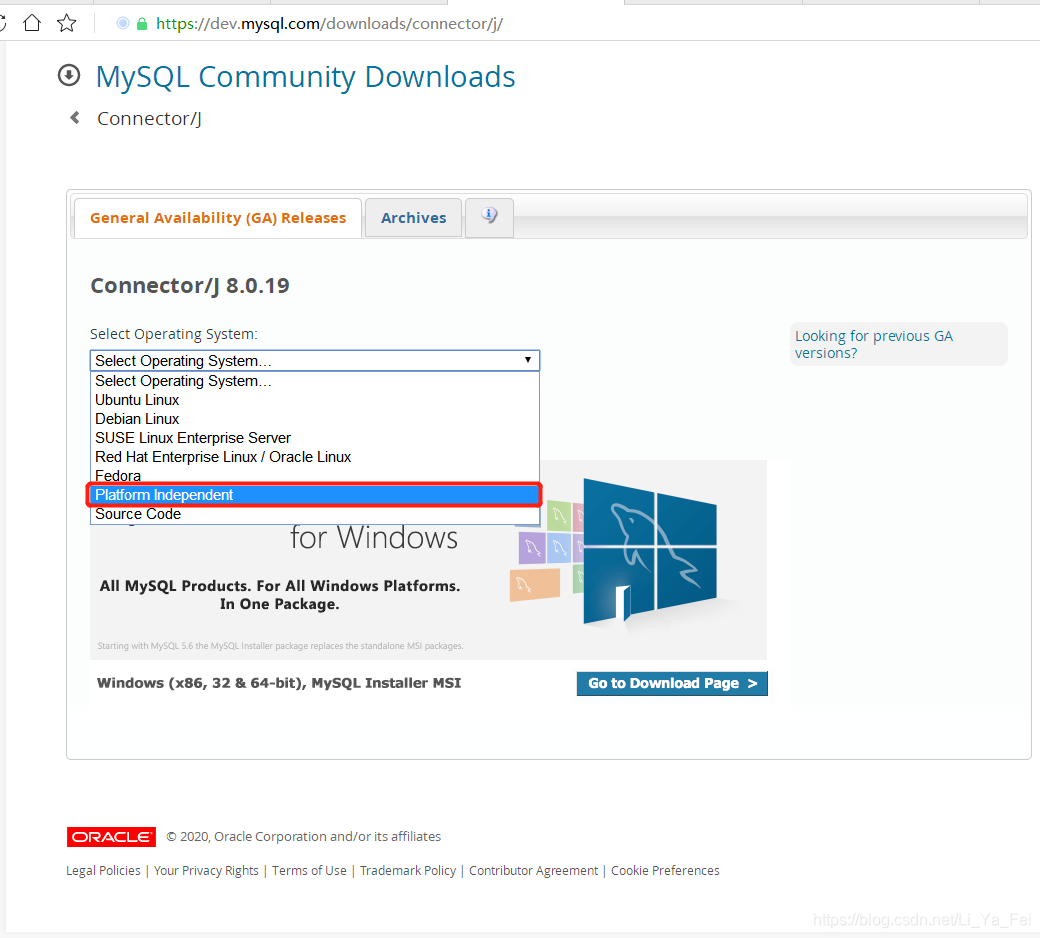1040x938 pixels.
Task: Click Windows (x86, 32 & 64-bit) installer text
Action: (279, 683)
